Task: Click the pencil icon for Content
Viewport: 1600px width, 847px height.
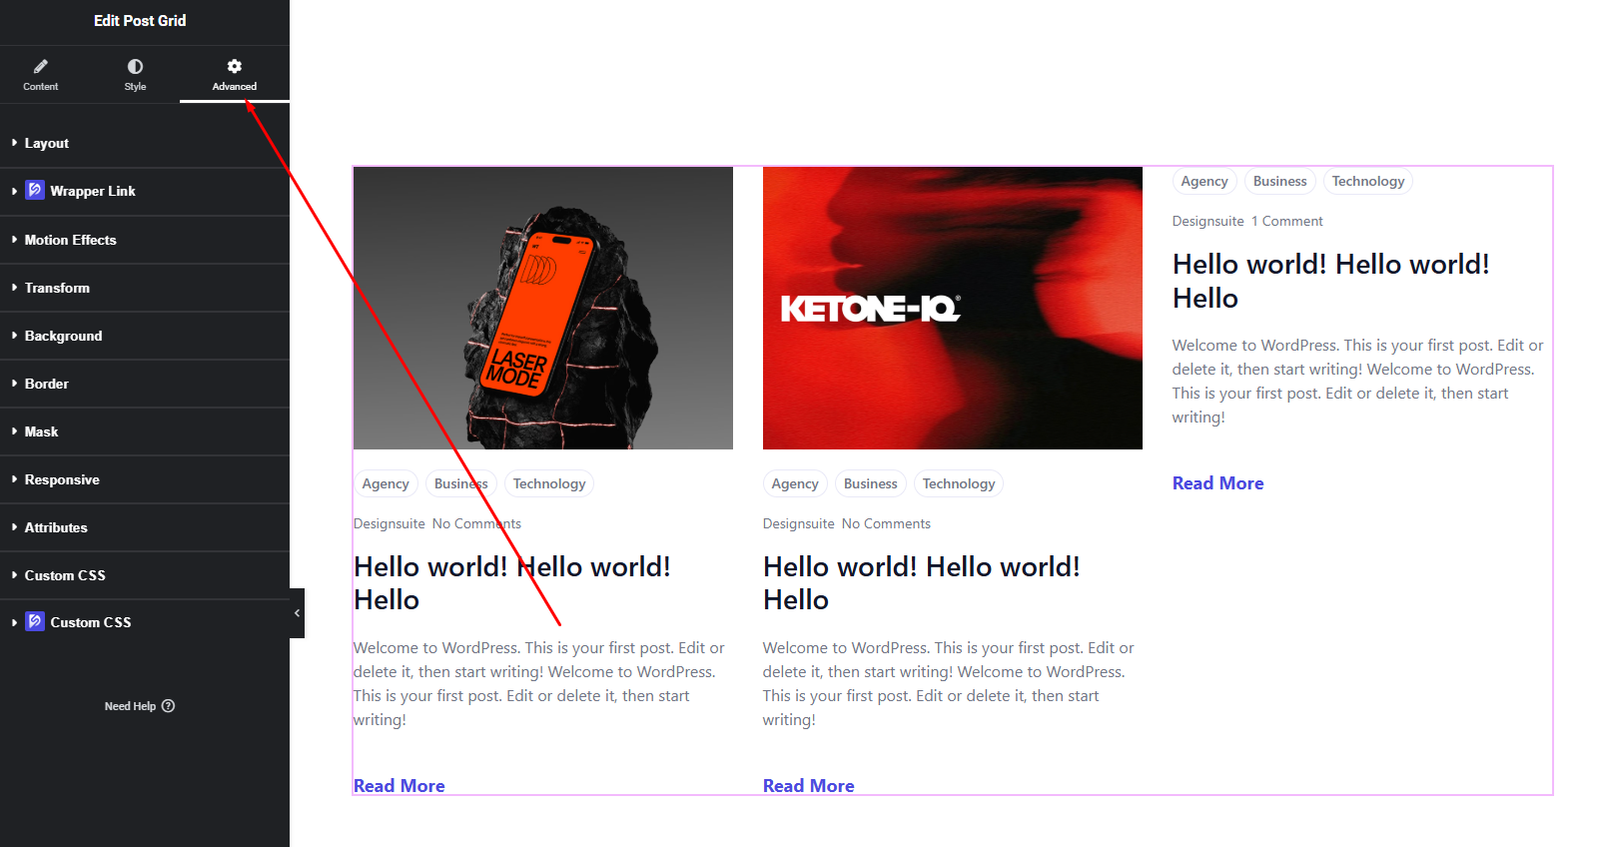Action: [x=41, y=67]
